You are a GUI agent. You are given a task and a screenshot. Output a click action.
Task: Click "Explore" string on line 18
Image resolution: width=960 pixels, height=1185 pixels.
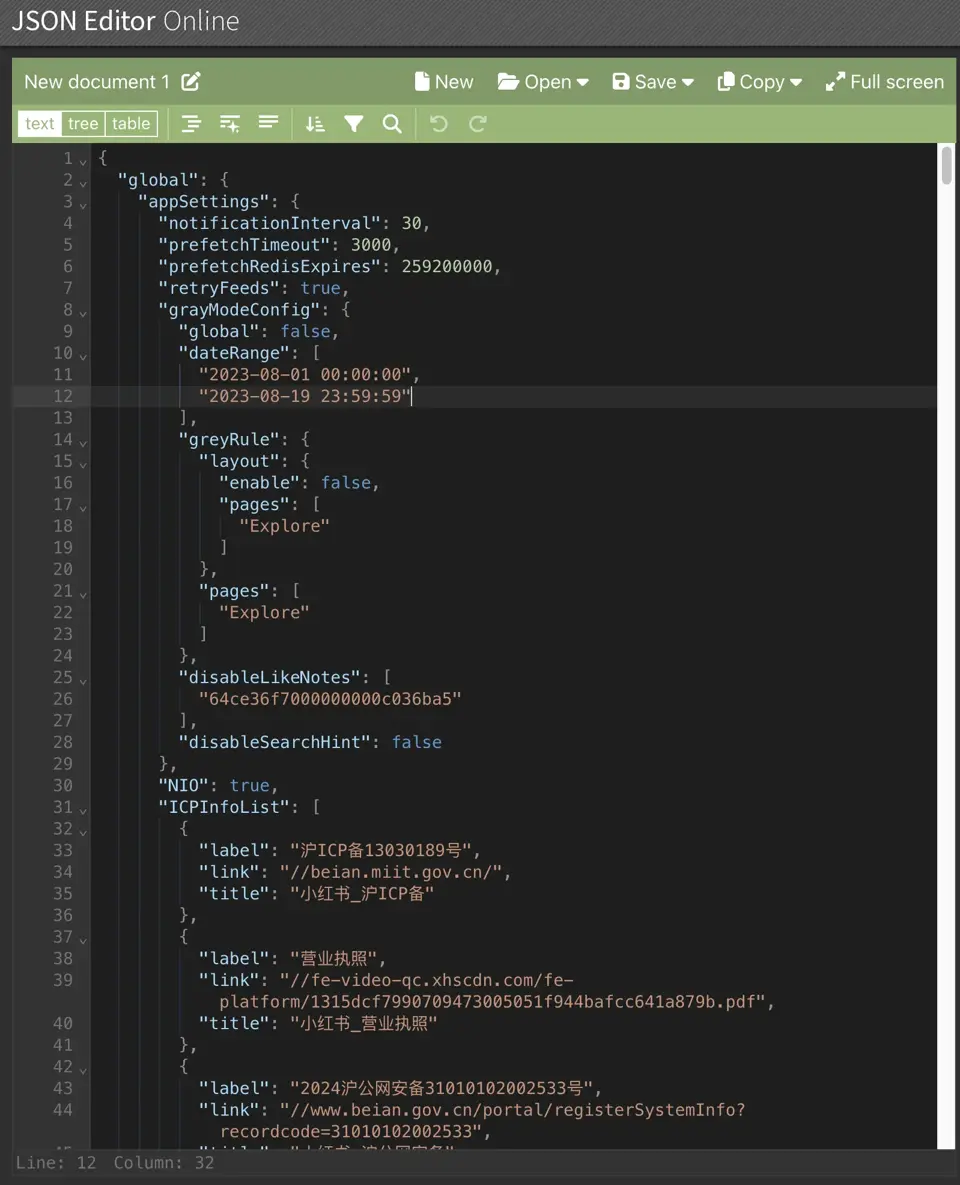(284, 526)
